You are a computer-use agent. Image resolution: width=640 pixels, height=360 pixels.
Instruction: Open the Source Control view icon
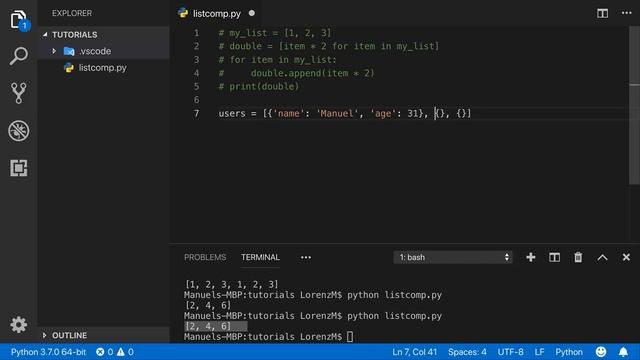tap(19, 93)
